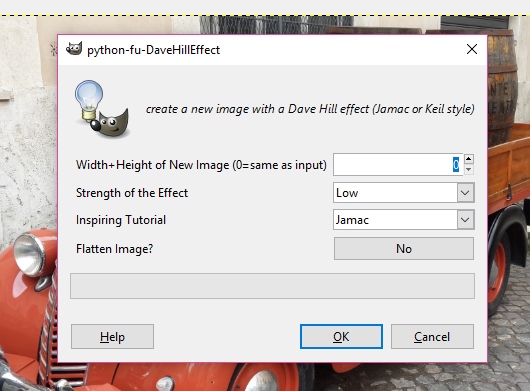Screen dimensions: 530x391
Task: Click the python-fu-DaveHillEffect title text
Action: pyautogui.click(x=153, y=50)
